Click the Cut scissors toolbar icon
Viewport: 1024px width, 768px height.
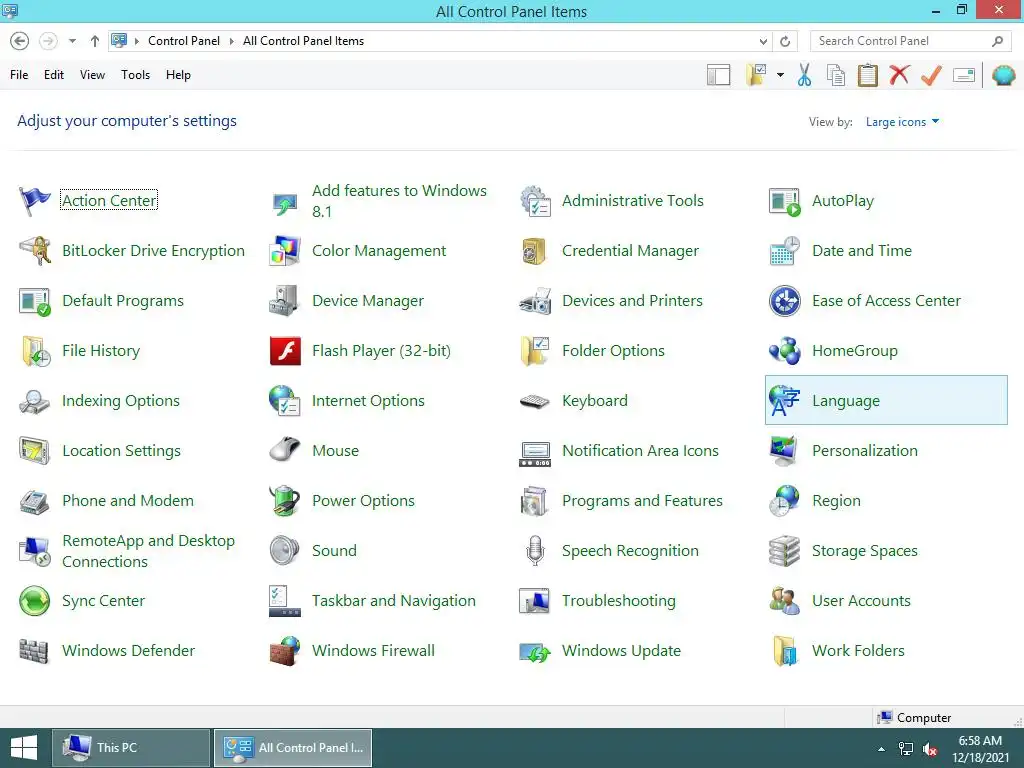click(x=805, y=75)
